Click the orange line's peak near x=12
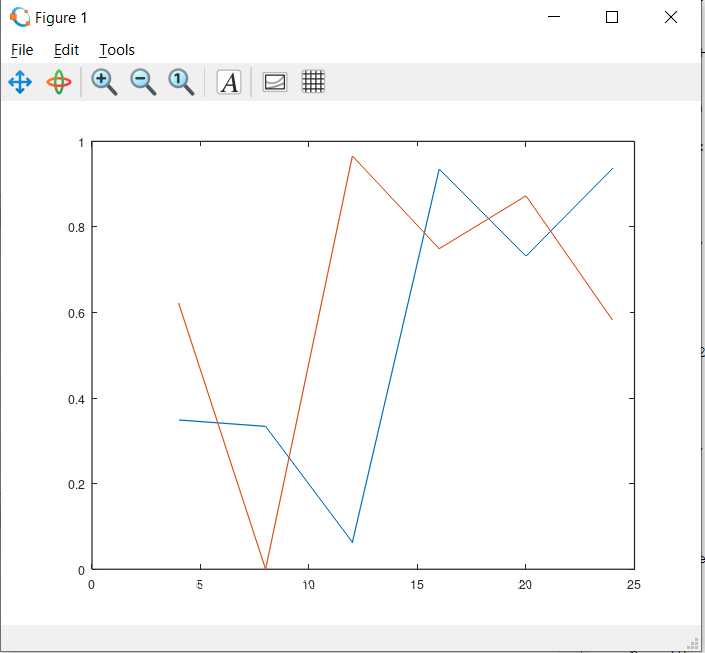Viewport: 705px width, 653px height. coord(352,156)
